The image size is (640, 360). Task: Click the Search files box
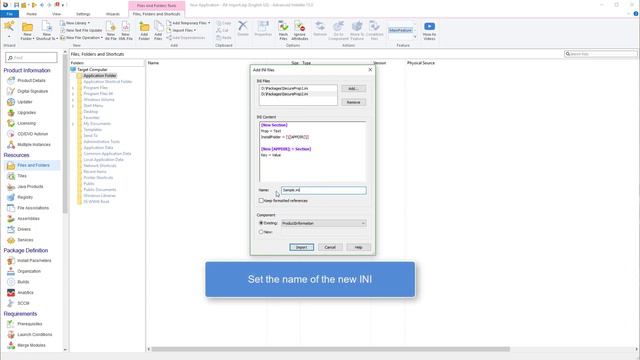(600, 54)
